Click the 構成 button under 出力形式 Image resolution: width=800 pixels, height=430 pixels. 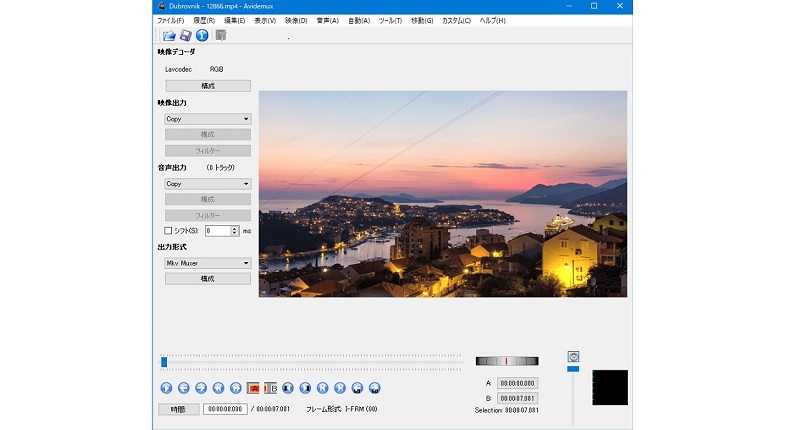point(207,279)
